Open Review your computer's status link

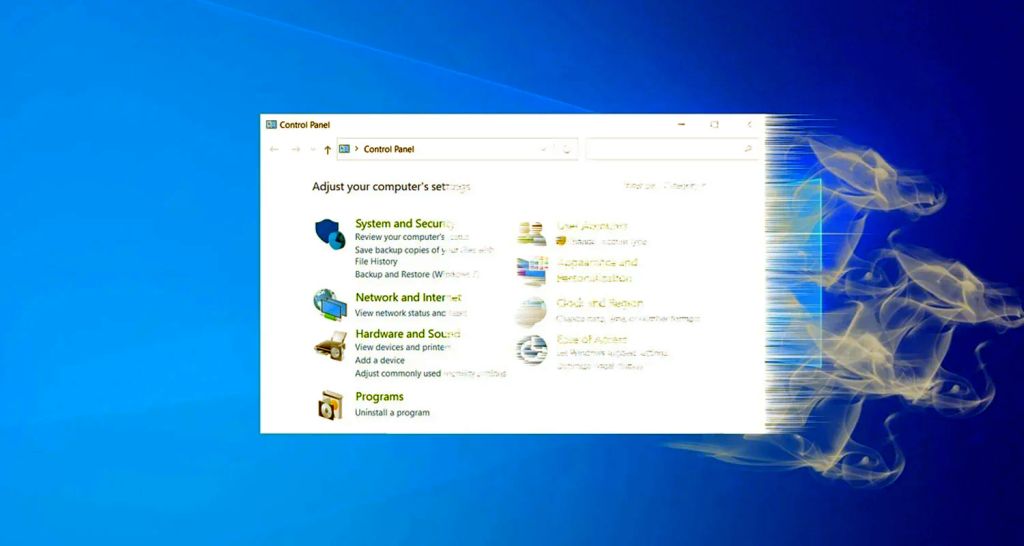pos(411,237)
